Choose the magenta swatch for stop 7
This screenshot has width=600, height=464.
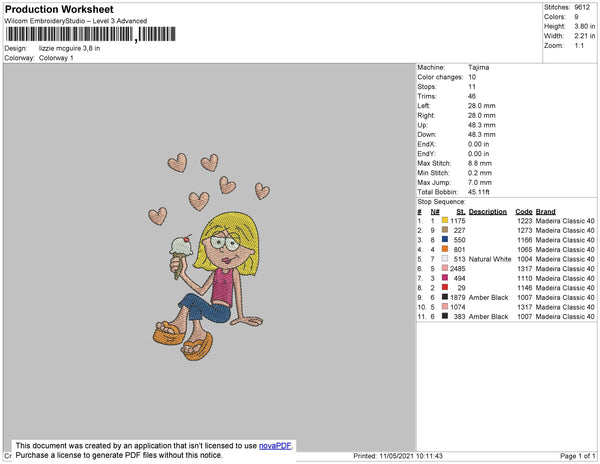coord(445,277)
